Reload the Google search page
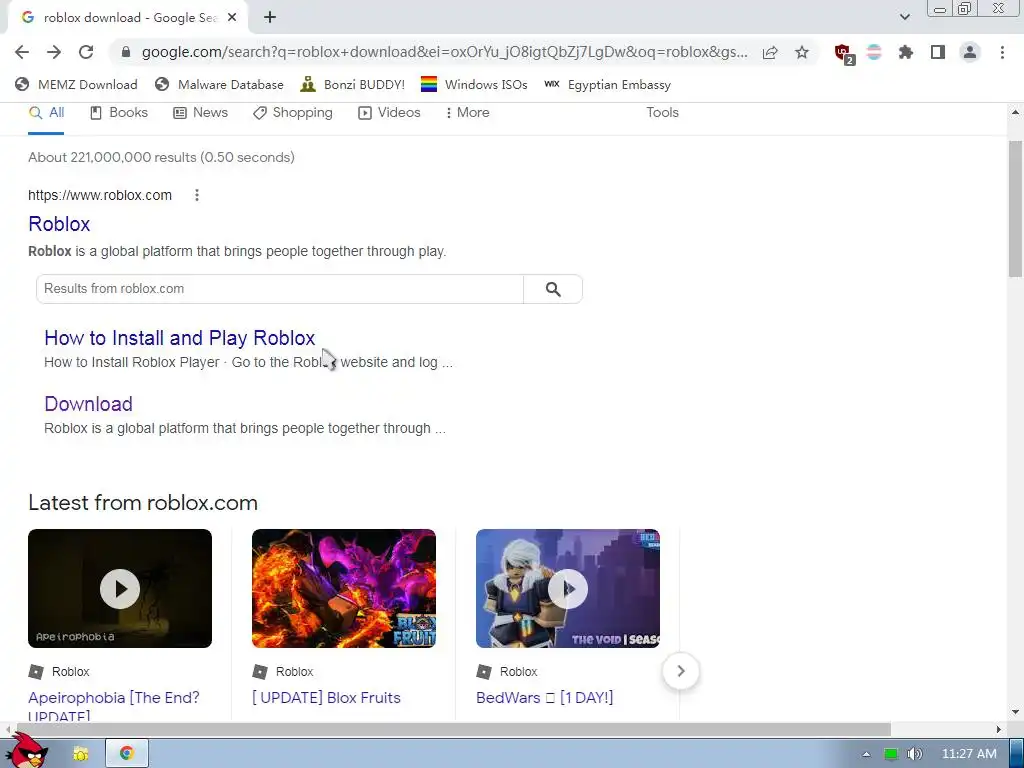Viewport: 1024px width, 768px height. (86, 52)
